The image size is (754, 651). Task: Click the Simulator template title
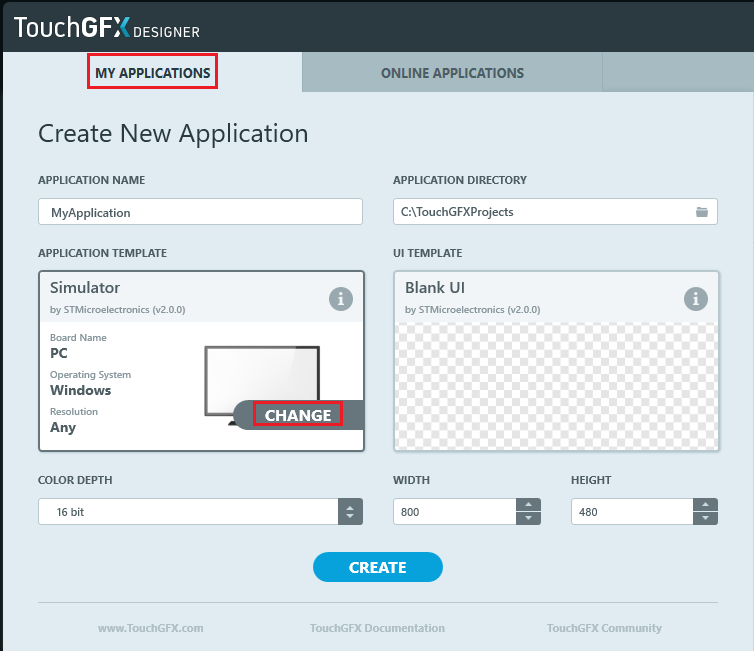point(85,288)
